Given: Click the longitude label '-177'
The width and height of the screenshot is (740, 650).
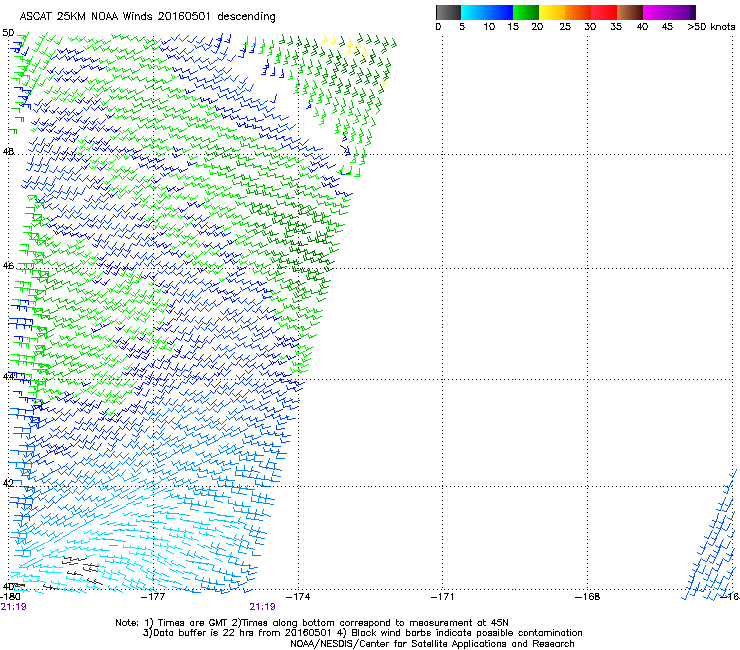Looking at the screenshot, I should [153, 597].
